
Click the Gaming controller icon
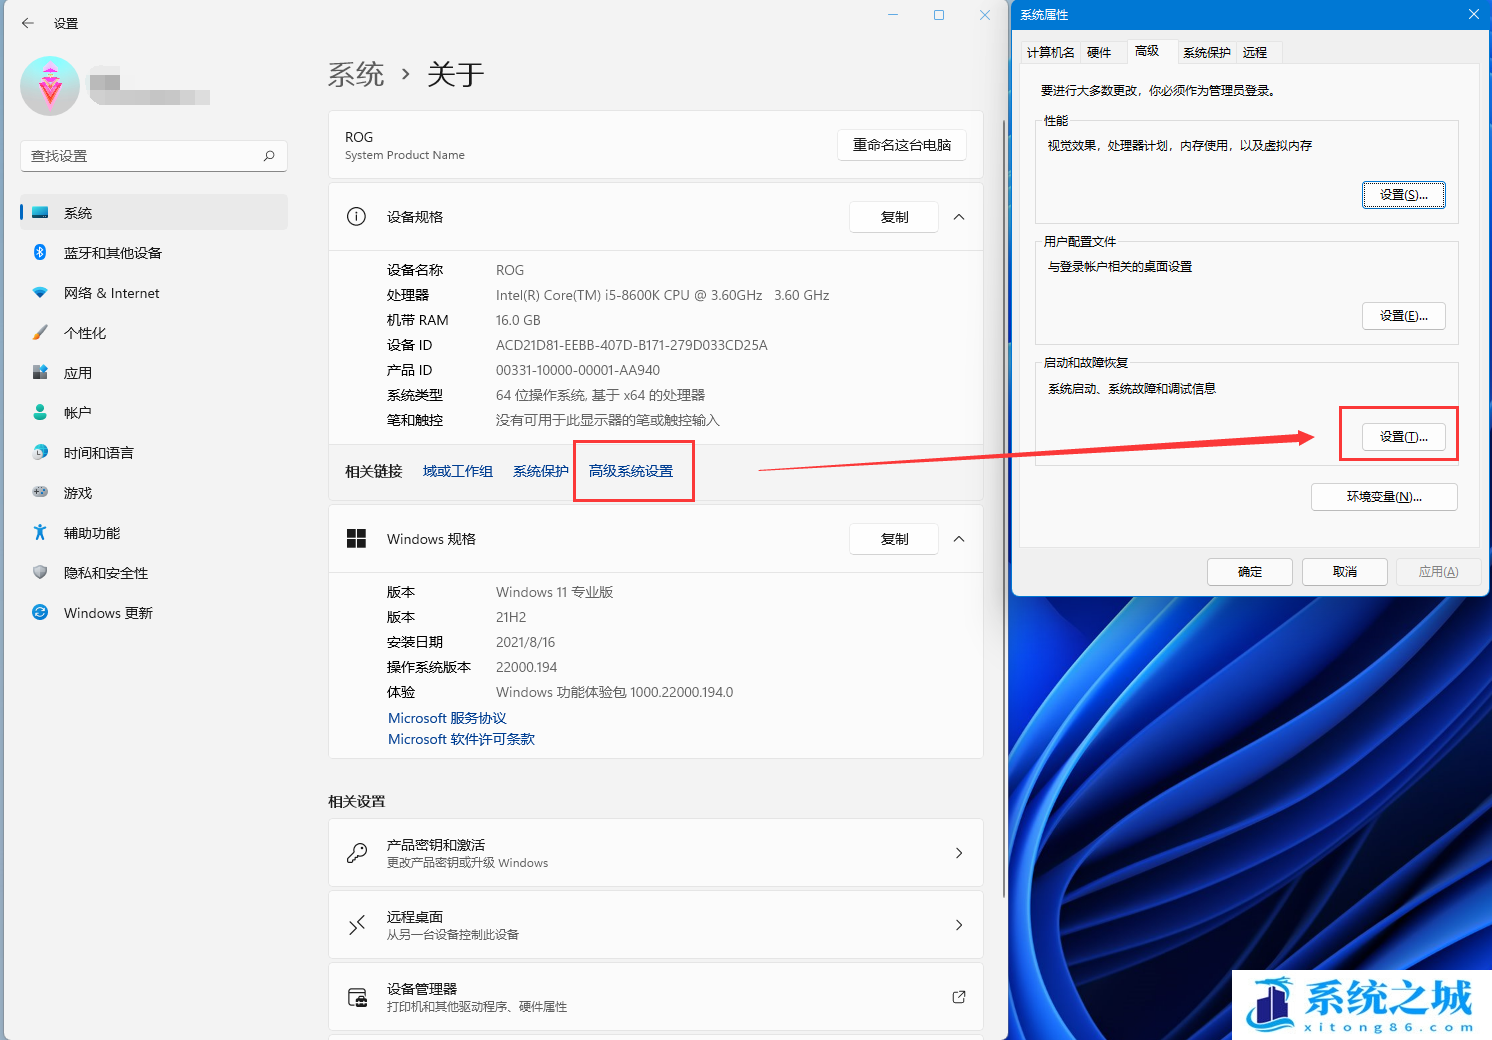tap(40, 492)
